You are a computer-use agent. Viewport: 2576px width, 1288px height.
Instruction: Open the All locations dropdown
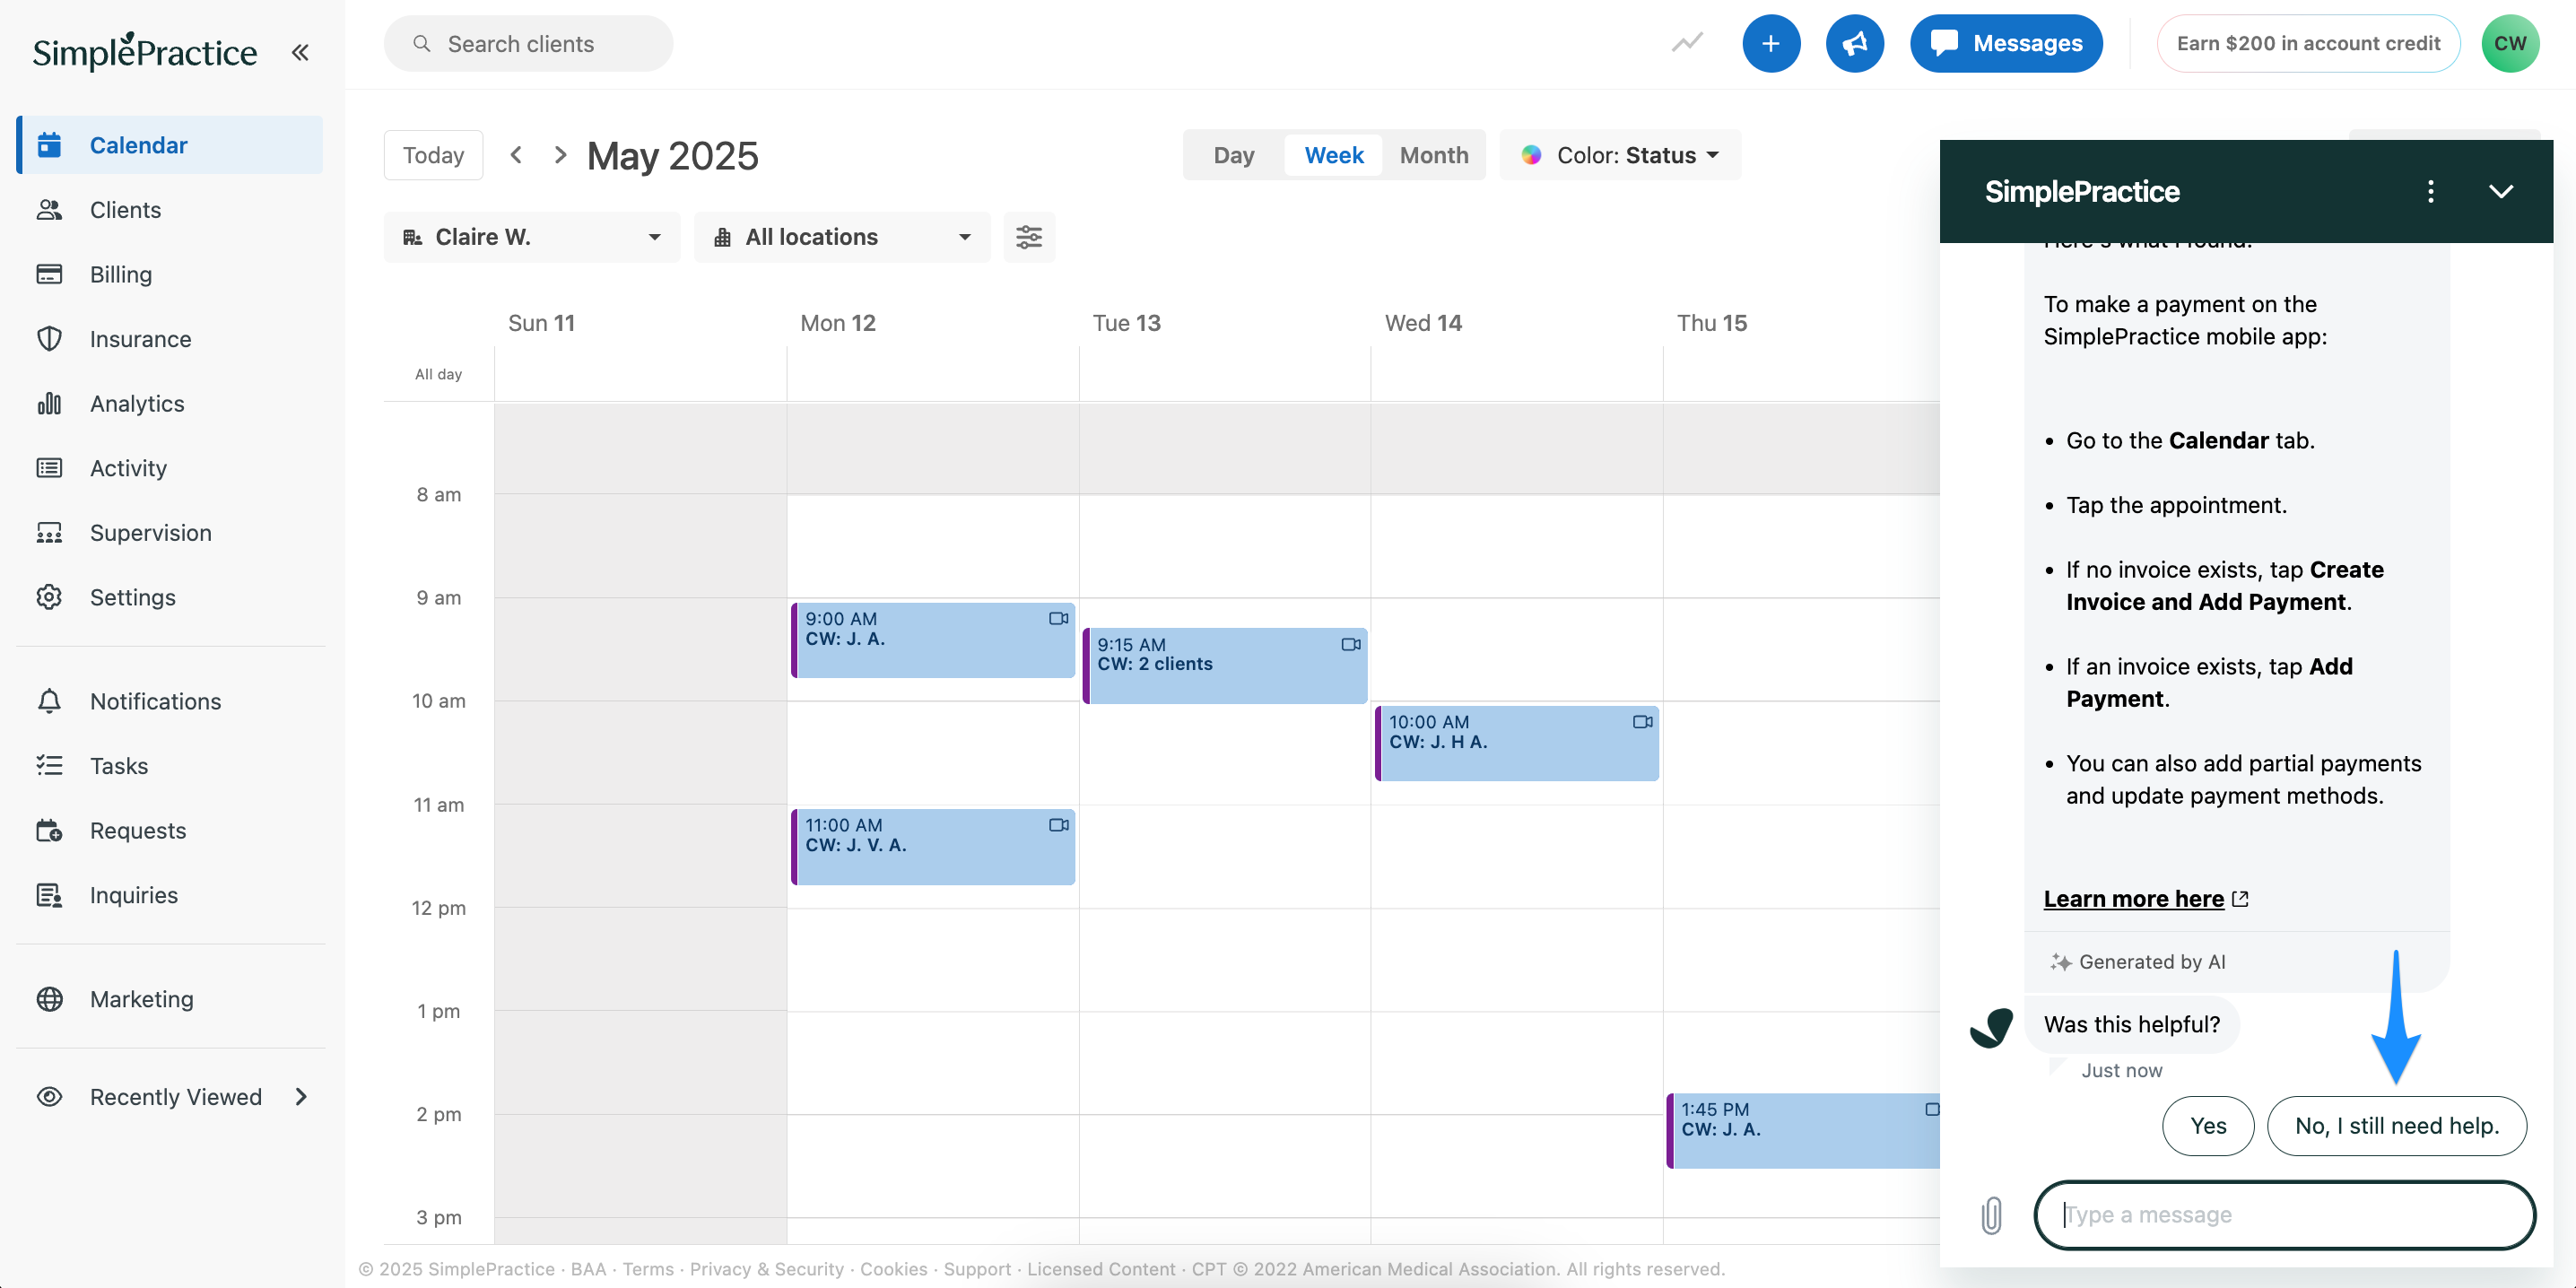[842, 237]
